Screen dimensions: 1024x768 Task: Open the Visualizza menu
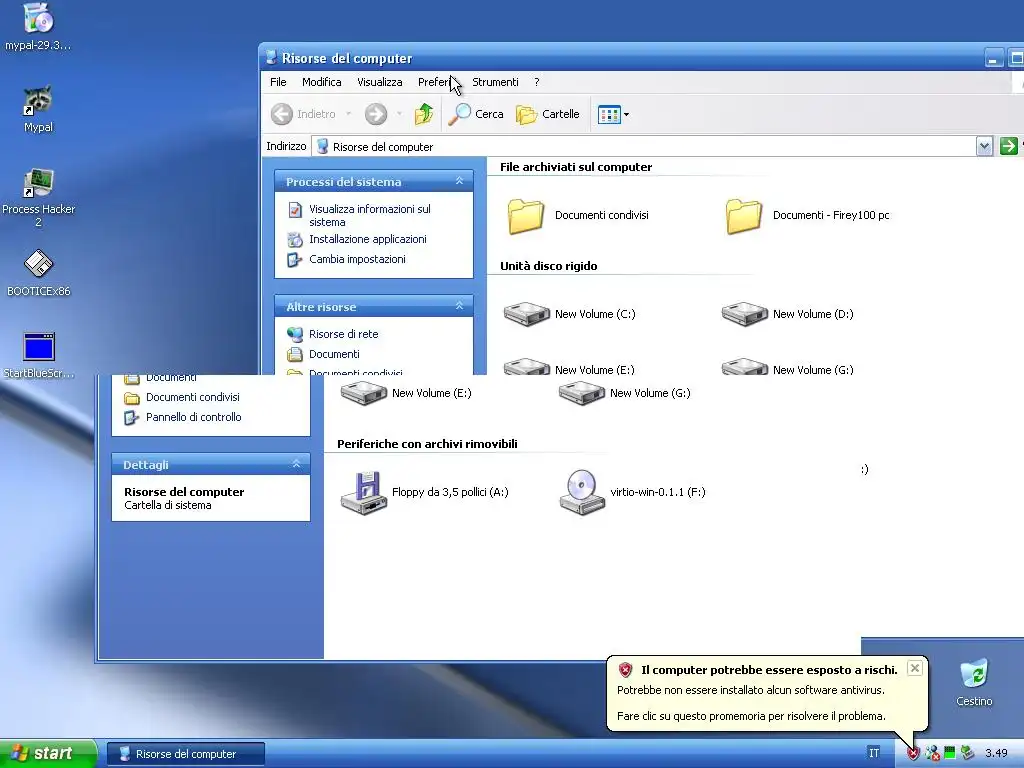tap(379, 82)
